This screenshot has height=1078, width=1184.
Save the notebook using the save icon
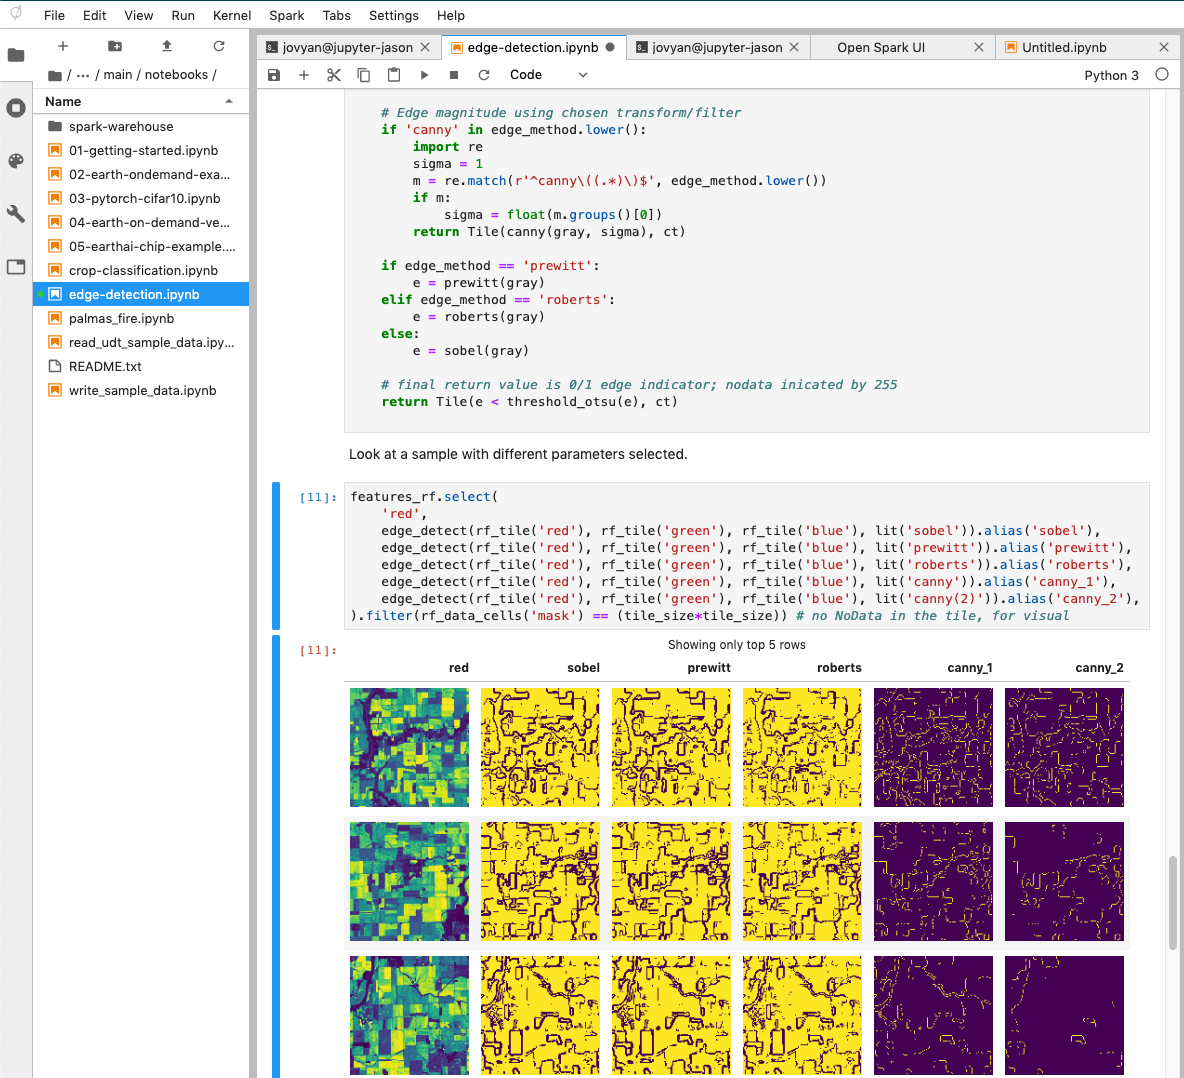[273, 74]
